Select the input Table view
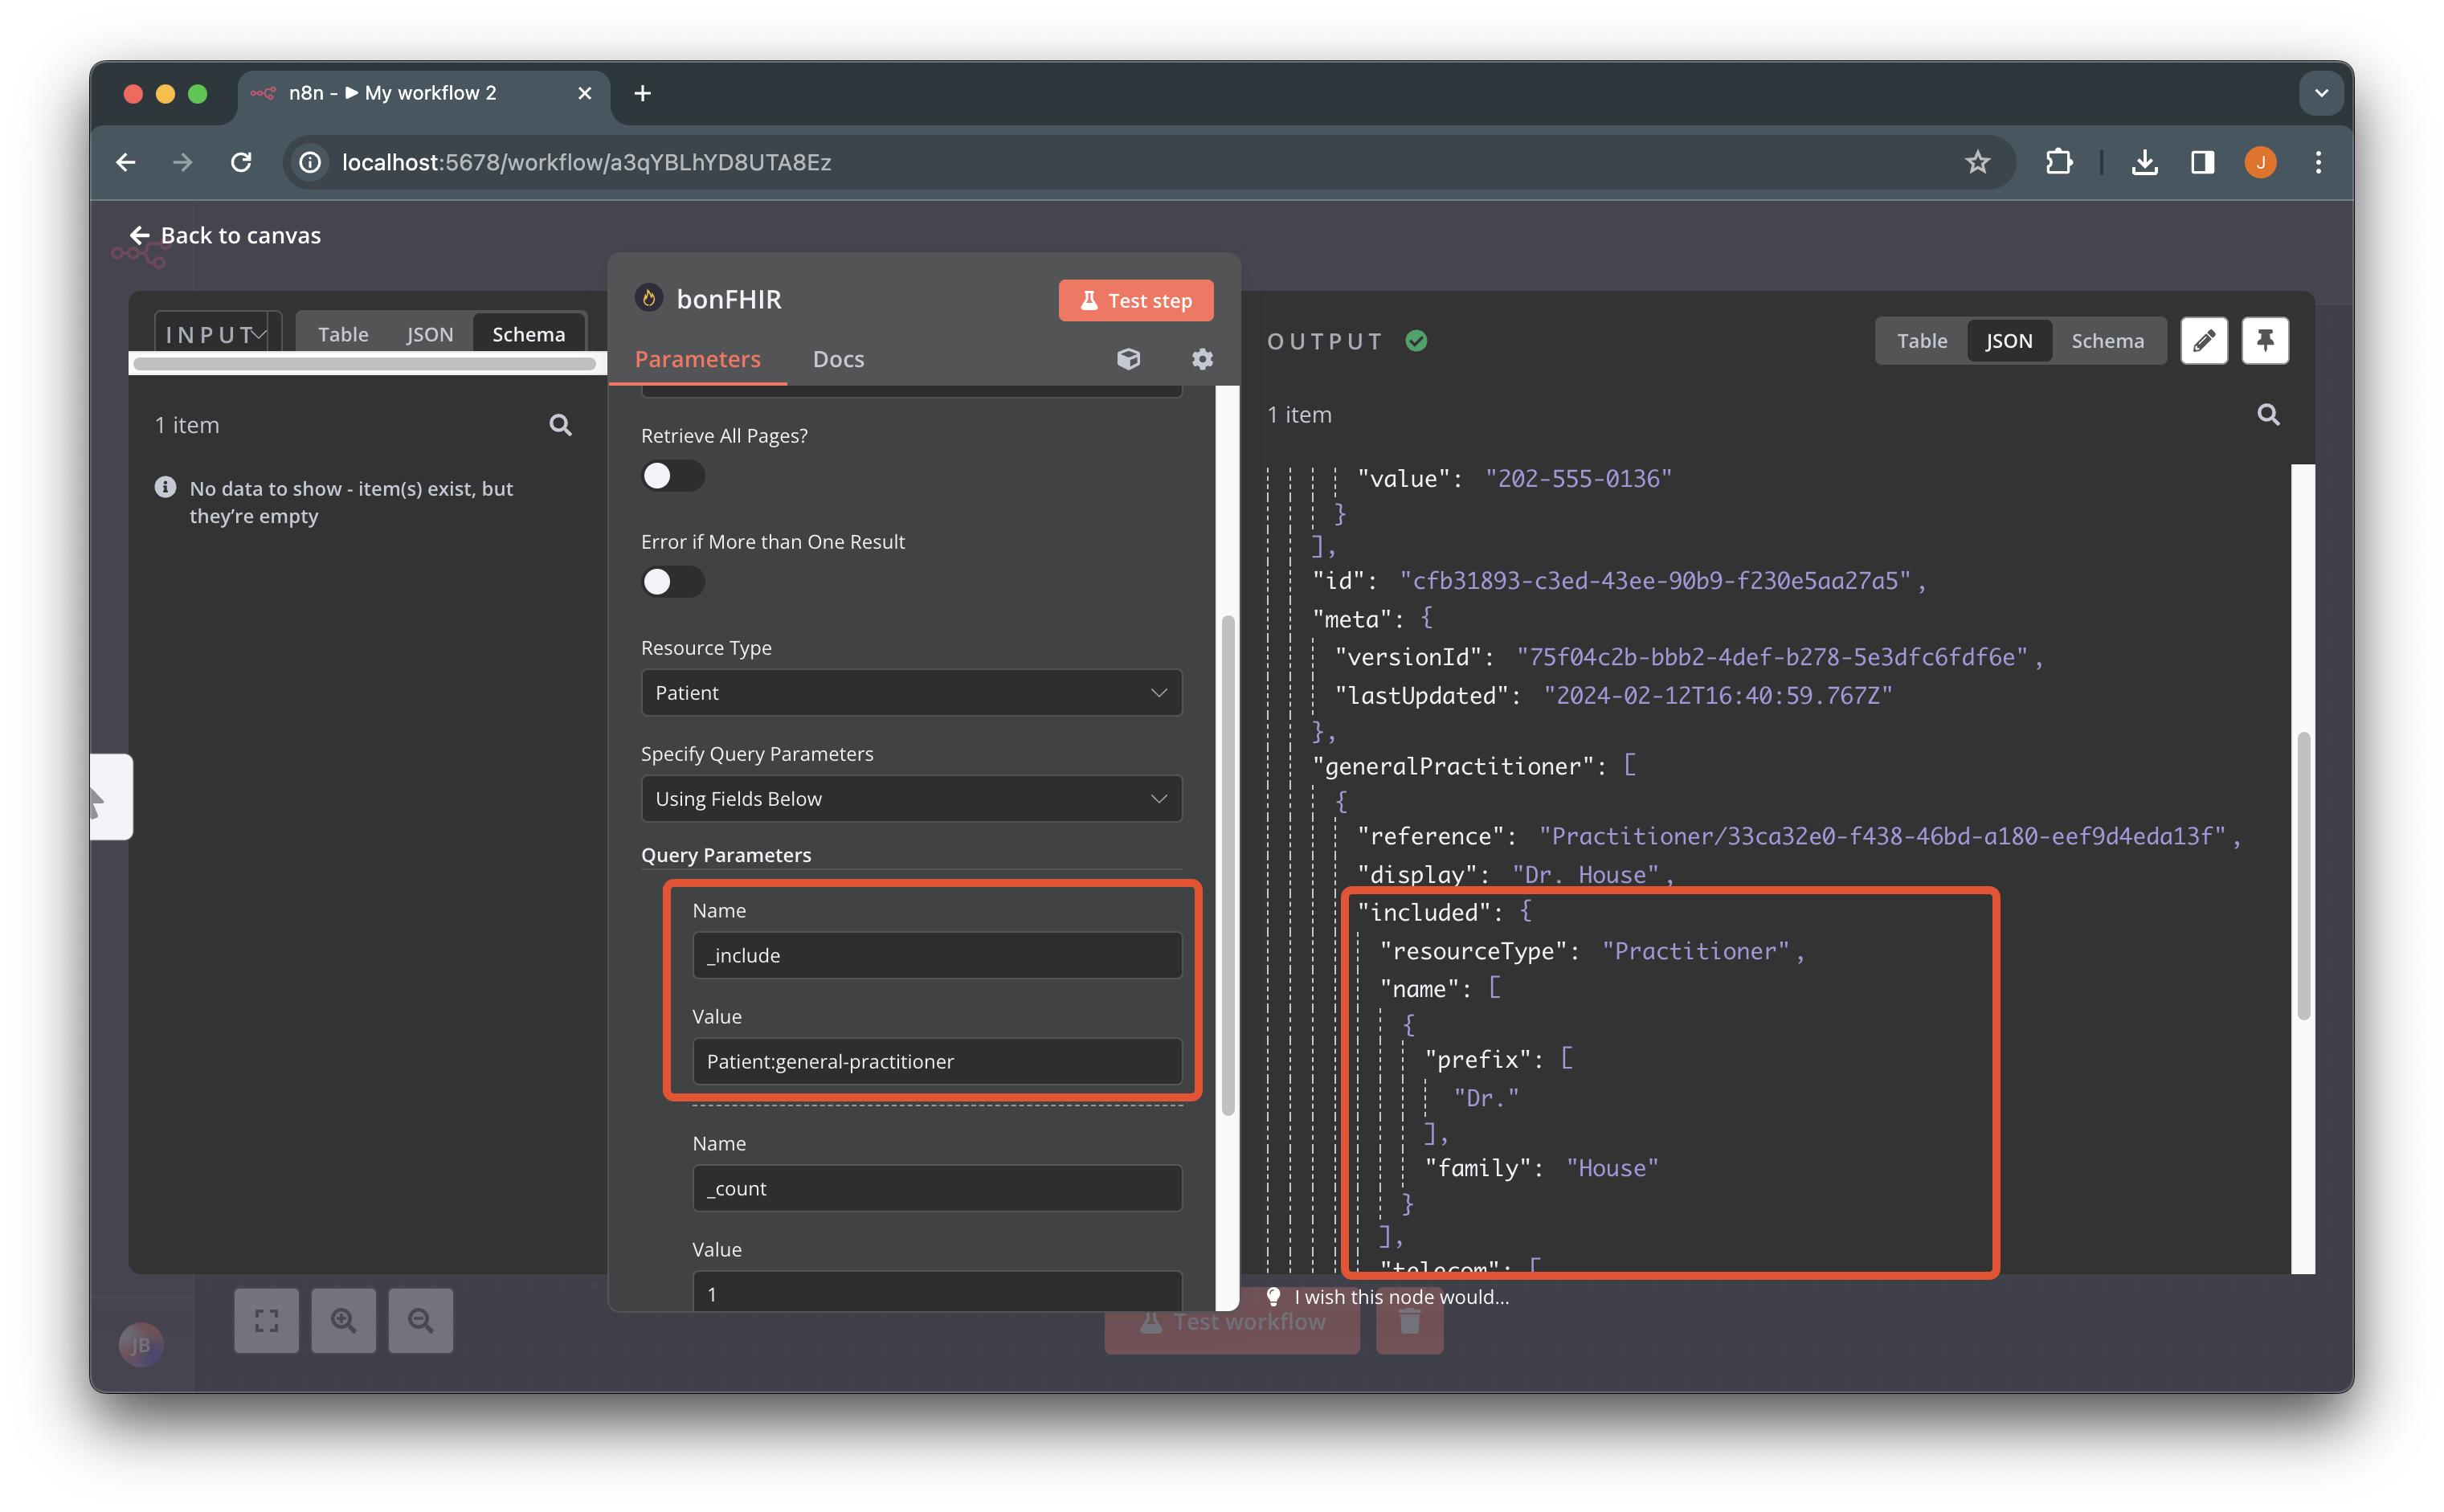Image resolution: width=2444 pixels, height=1512 pixels. 343,334
